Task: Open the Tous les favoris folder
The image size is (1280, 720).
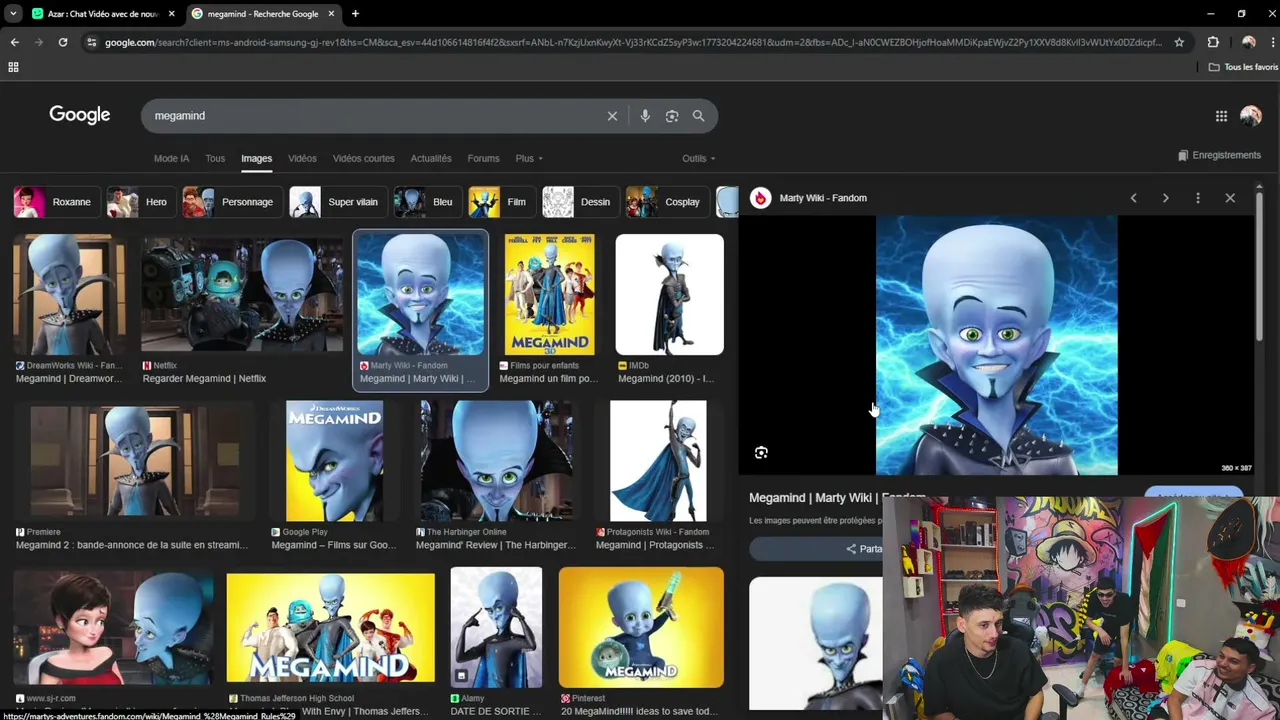Action: pos(1243,67)
